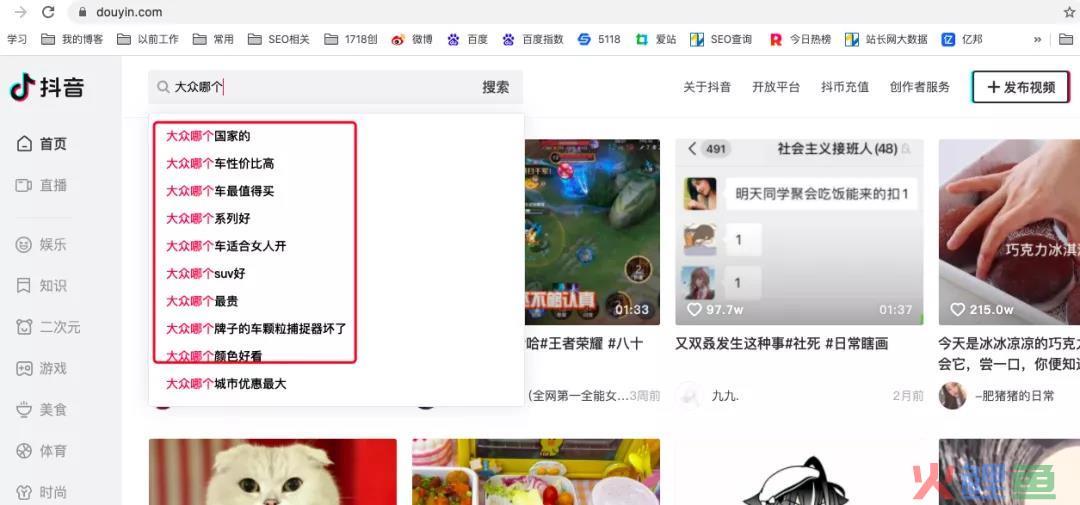Open the 巧克力冰淇淋 video thumbnail
This screenshot has width=1080, height=505.
(1009, 232)
